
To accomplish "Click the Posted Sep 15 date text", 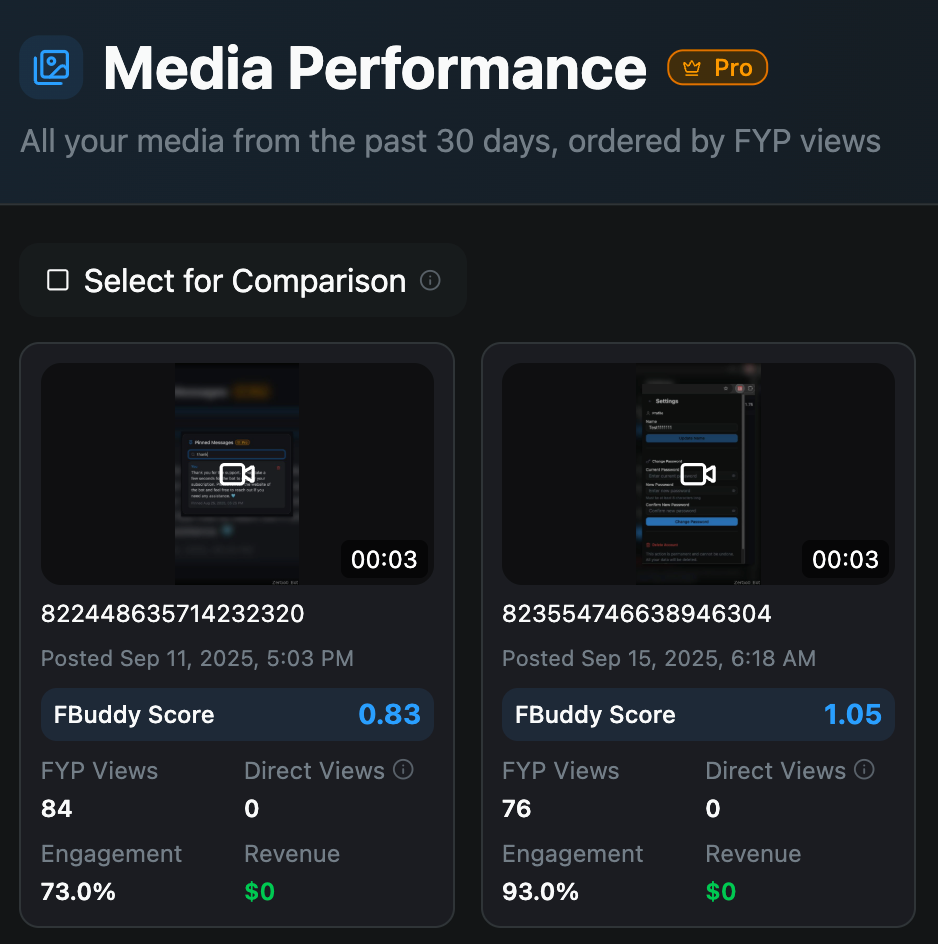I will point(658,658).
